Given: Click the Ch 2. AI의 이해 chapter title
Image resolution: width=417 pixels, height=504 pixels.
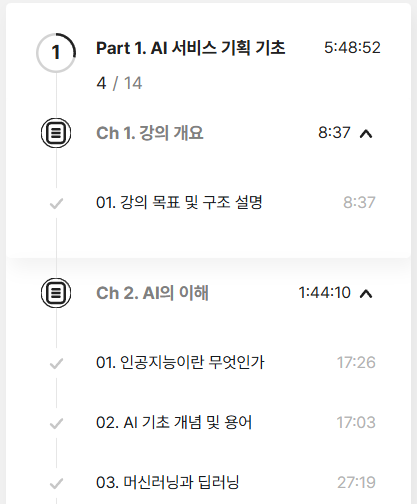Looking at the screenshot, I should click(x=152, y=293).
